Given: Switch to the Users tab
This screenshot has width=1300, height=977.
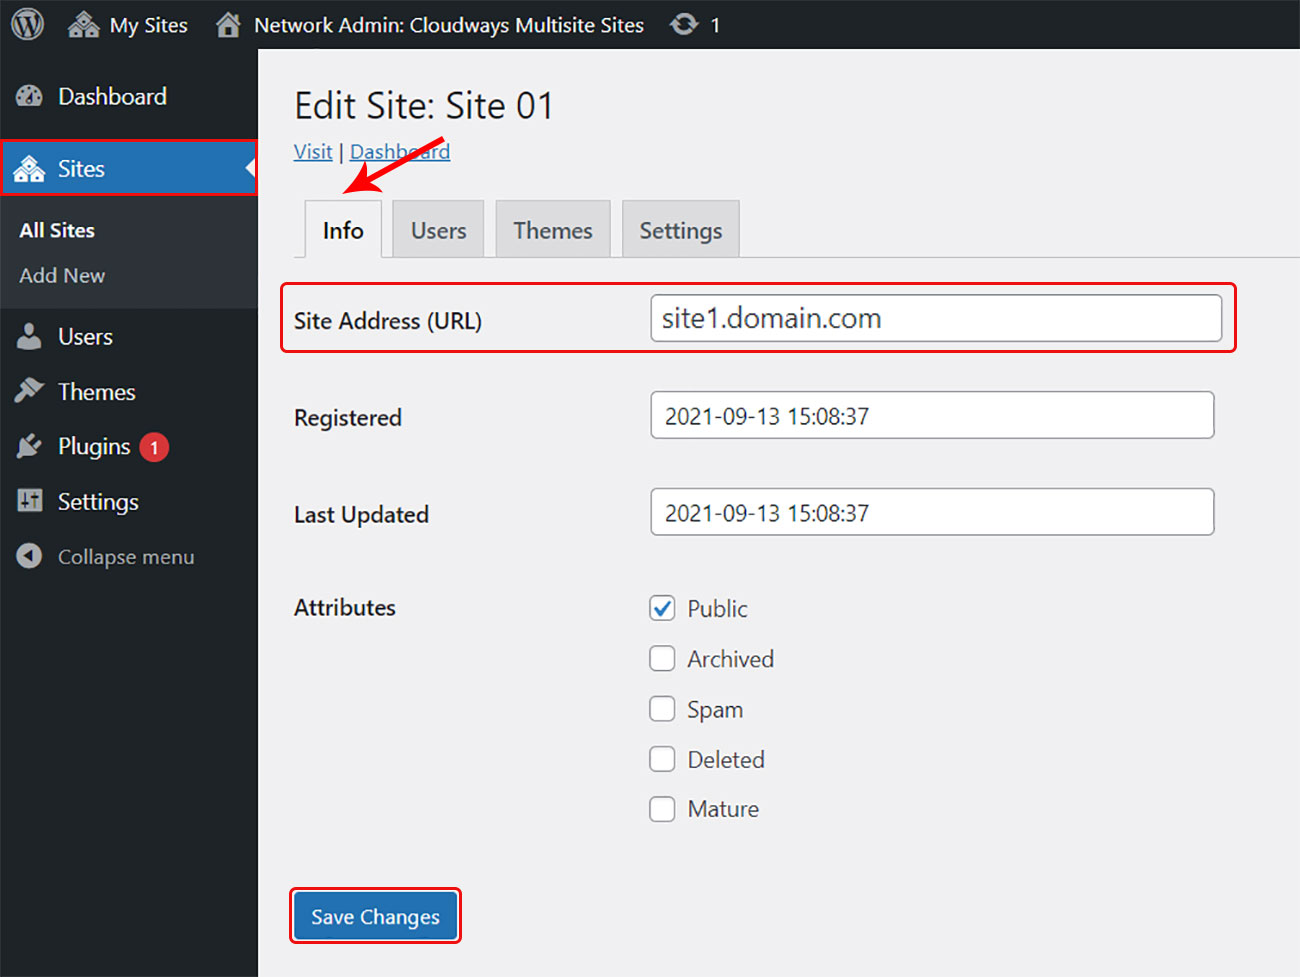Looking at the screenshot, I should tap(438, 230).
